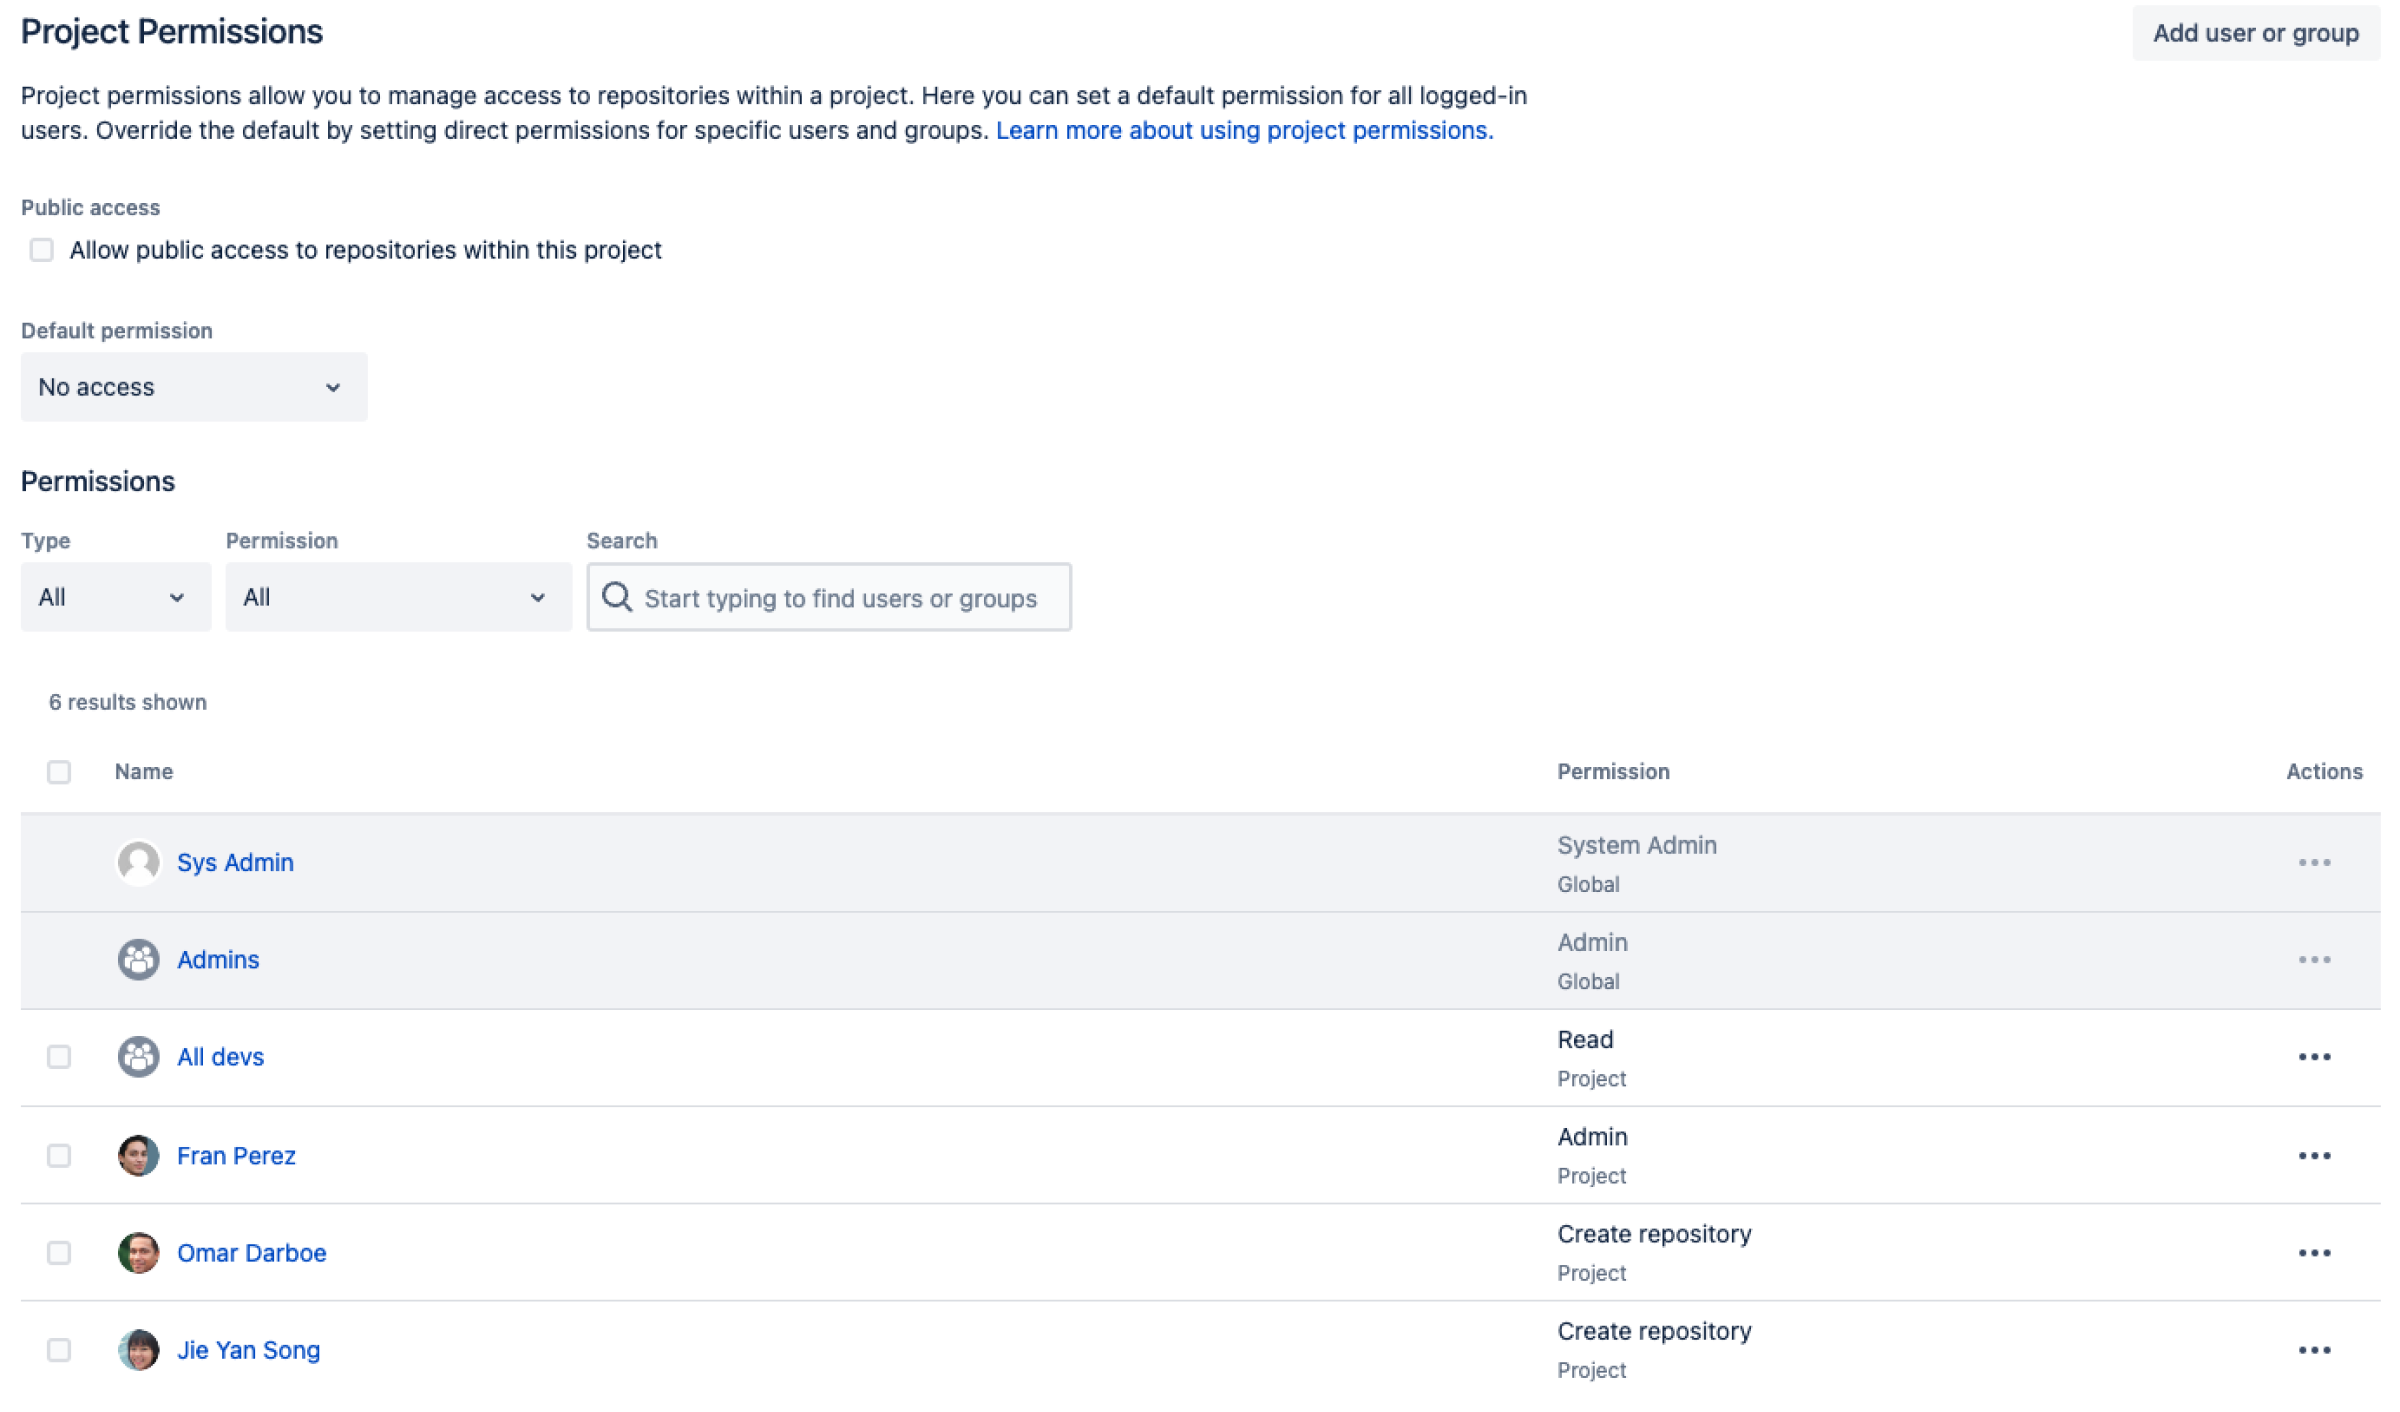Expand the Type filter dropdown
This screenshot has height=1412, width=2400.
pos(116,597)
